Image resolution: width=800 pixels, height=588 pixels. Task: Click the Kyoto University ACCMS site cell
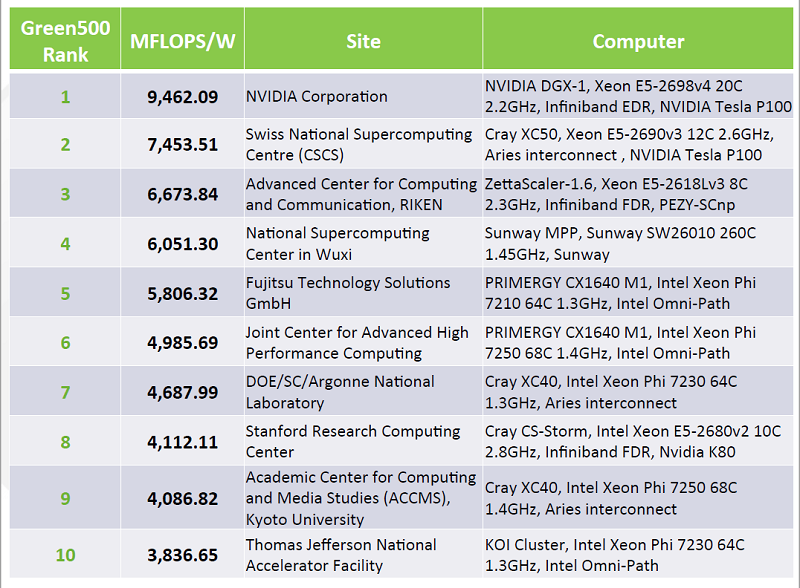[363, 498]
